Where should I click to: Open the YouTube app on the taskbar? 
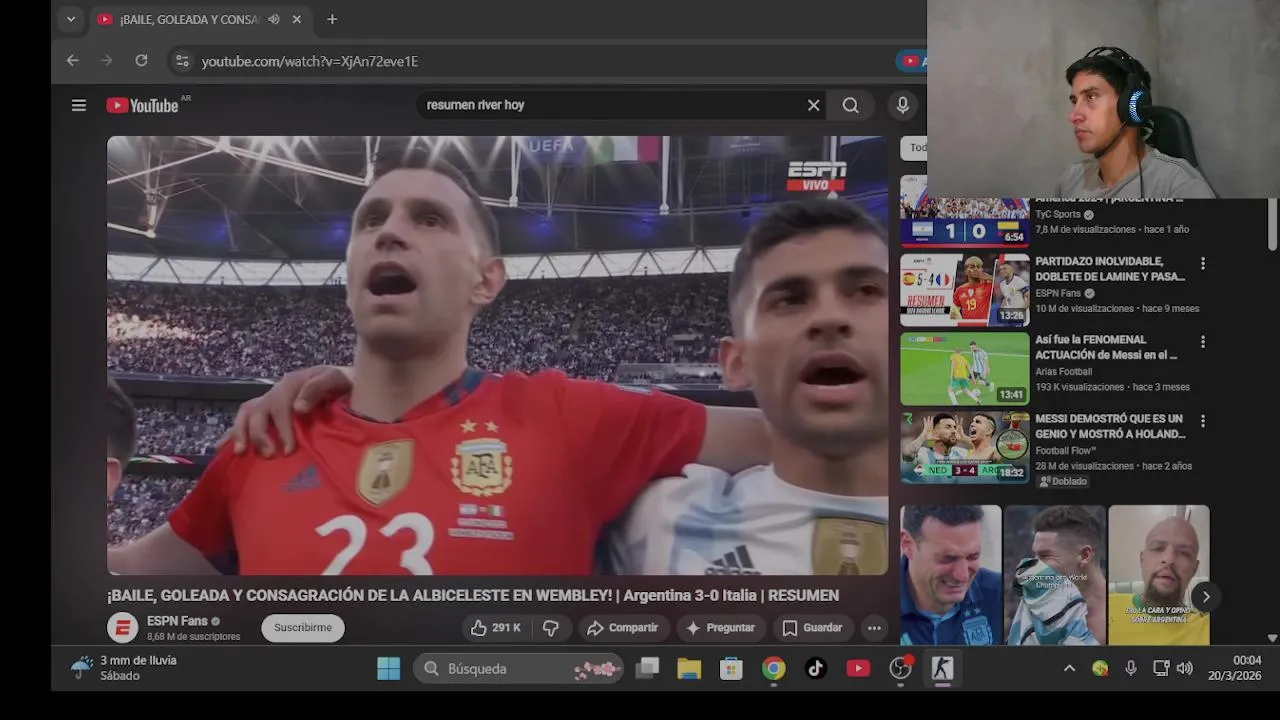tap(858, 668)
